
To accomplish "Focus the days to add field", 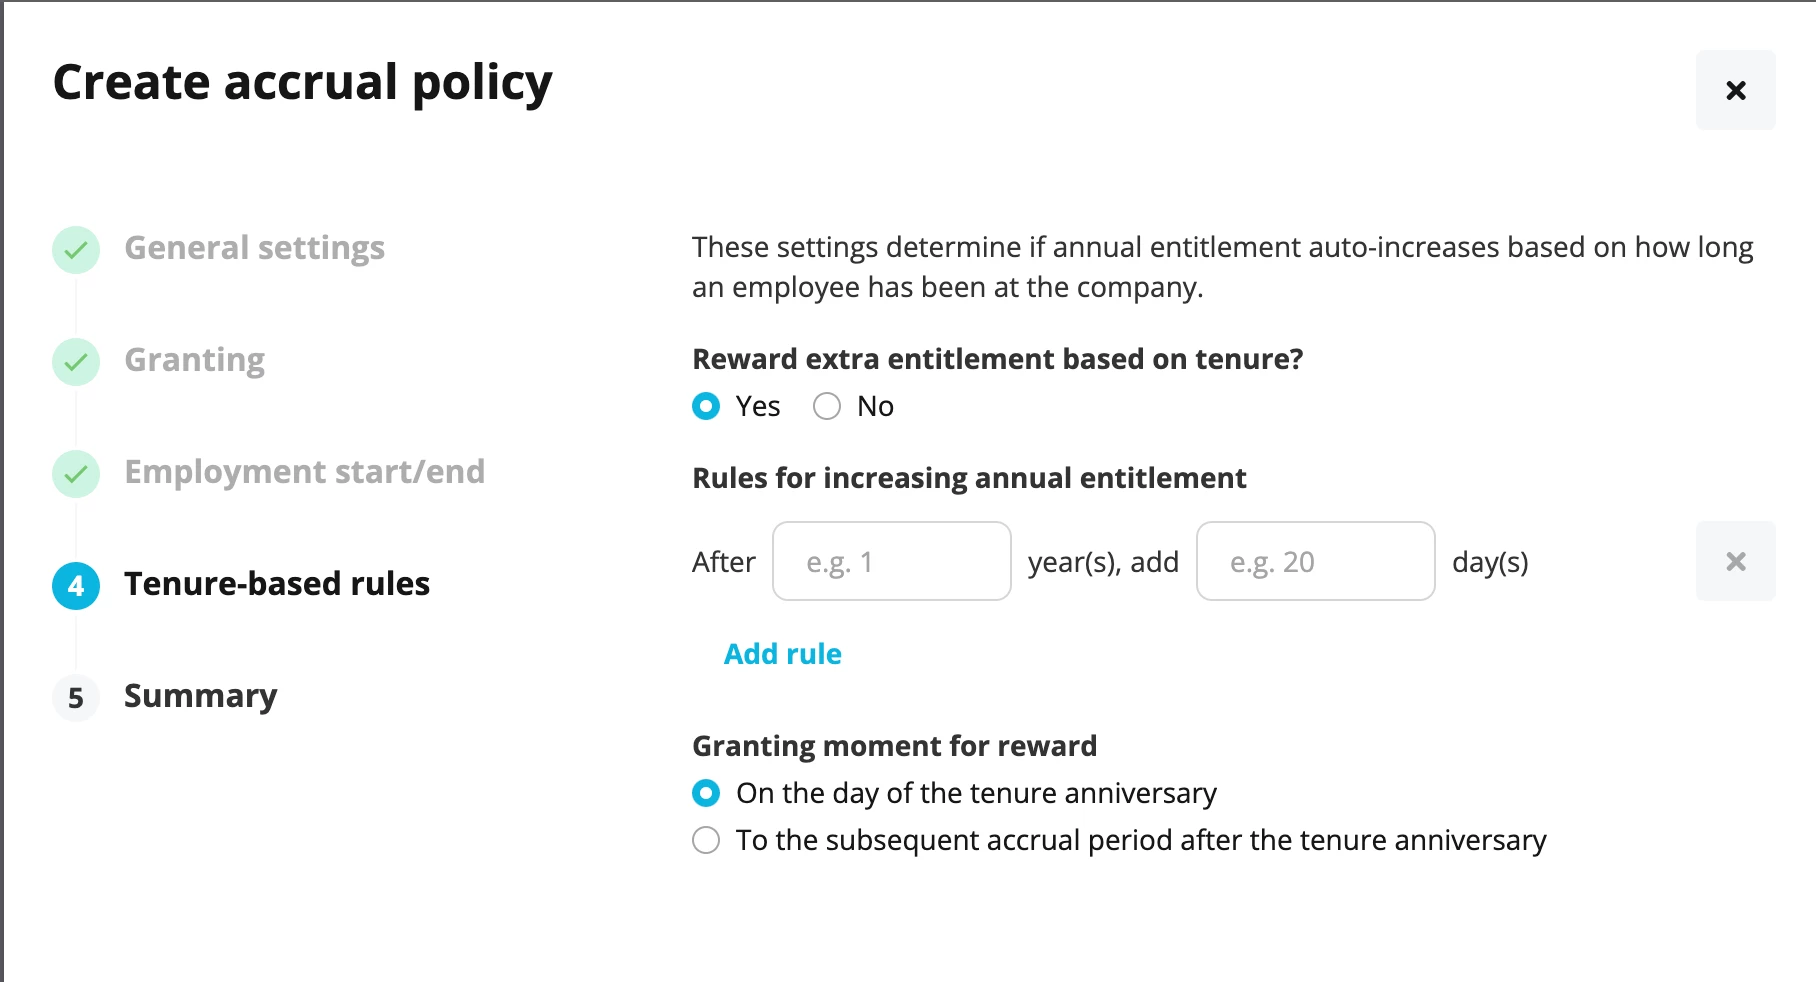I will [1316, 561].
